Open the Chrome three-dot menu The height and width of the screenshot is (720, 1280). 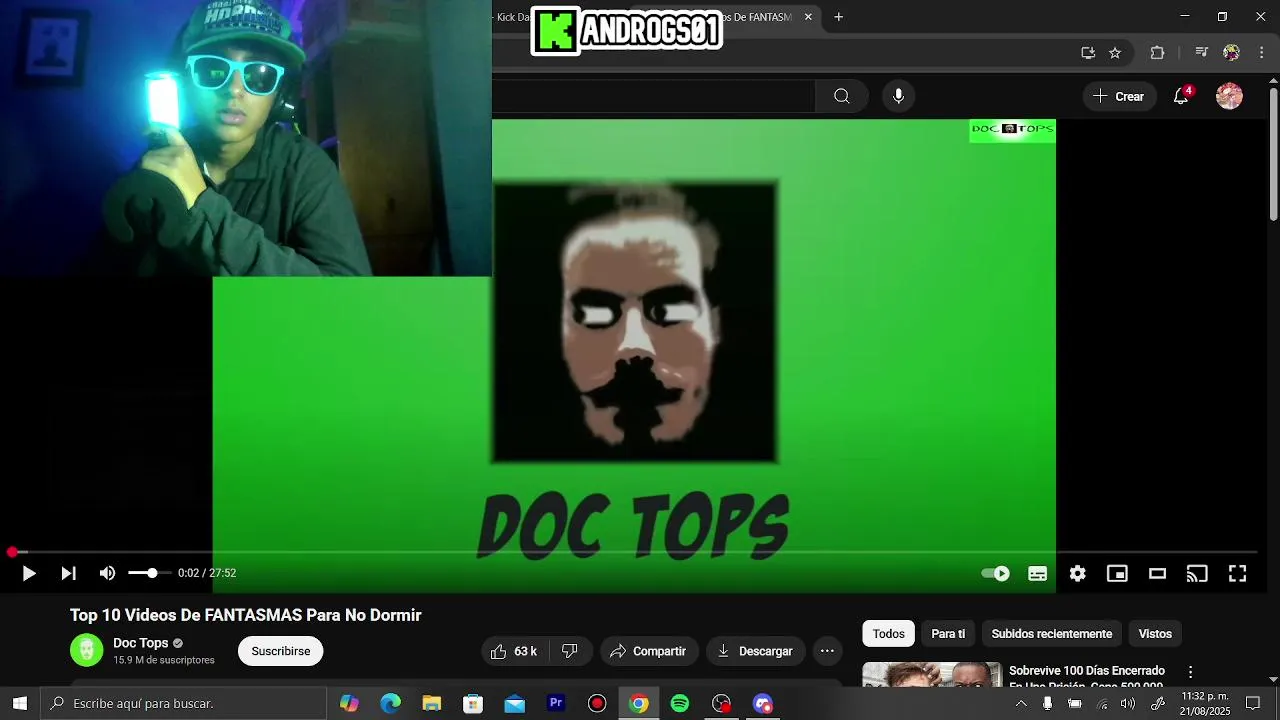[x=1260, y=53]
